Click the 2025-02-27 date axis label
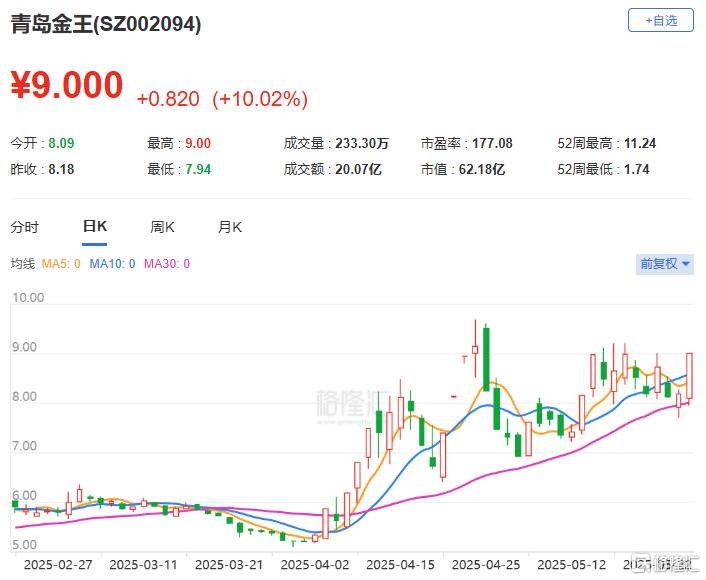Image resolution: width=706 pixels, height=580 pixels. pyautogui.click(x=58, y=565)
